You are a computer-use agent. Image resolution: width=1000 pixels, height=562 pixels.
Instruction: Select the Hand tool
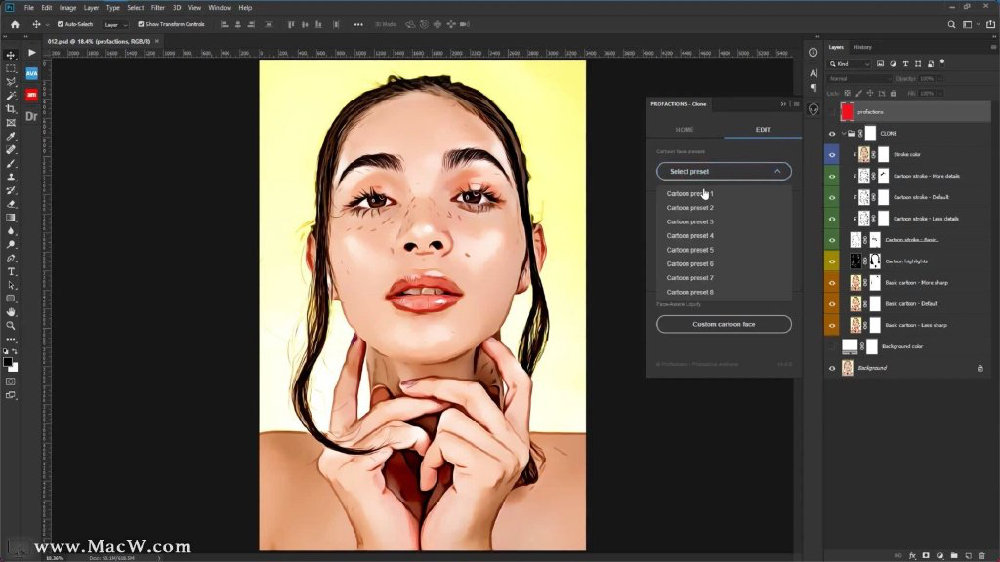tap(11, 312)
